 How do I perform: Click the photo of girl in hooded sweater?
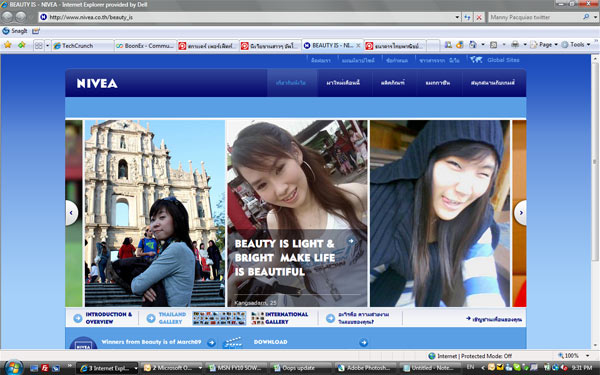tap(440, 213)
